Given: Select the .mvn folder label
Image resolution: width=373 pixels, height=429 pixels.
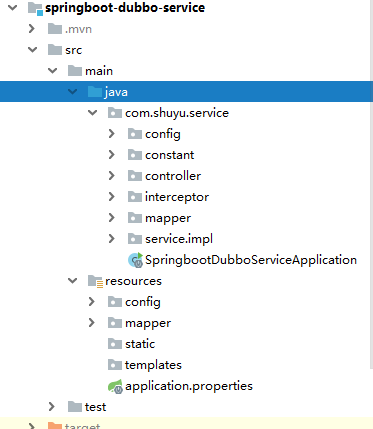Looking at the screenshot, I should pyautogui.click(x=78, y=29).
